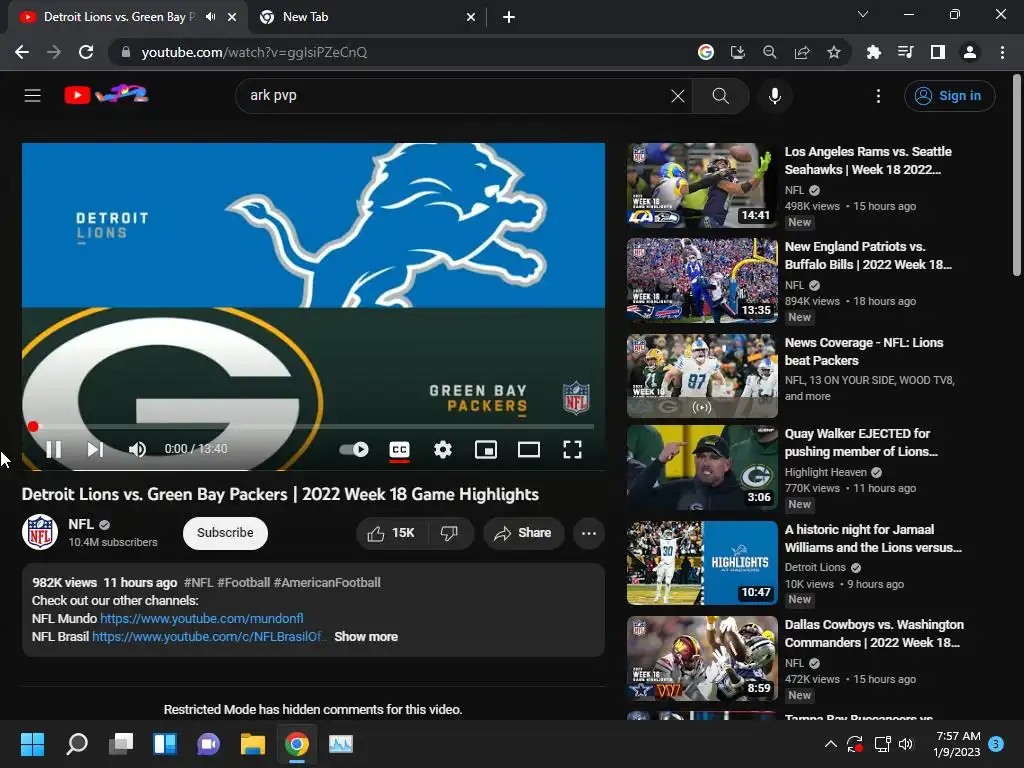Open the NFL channel avatar
The width and height of the screenshot is (1024, 768).
click(40, 532)
